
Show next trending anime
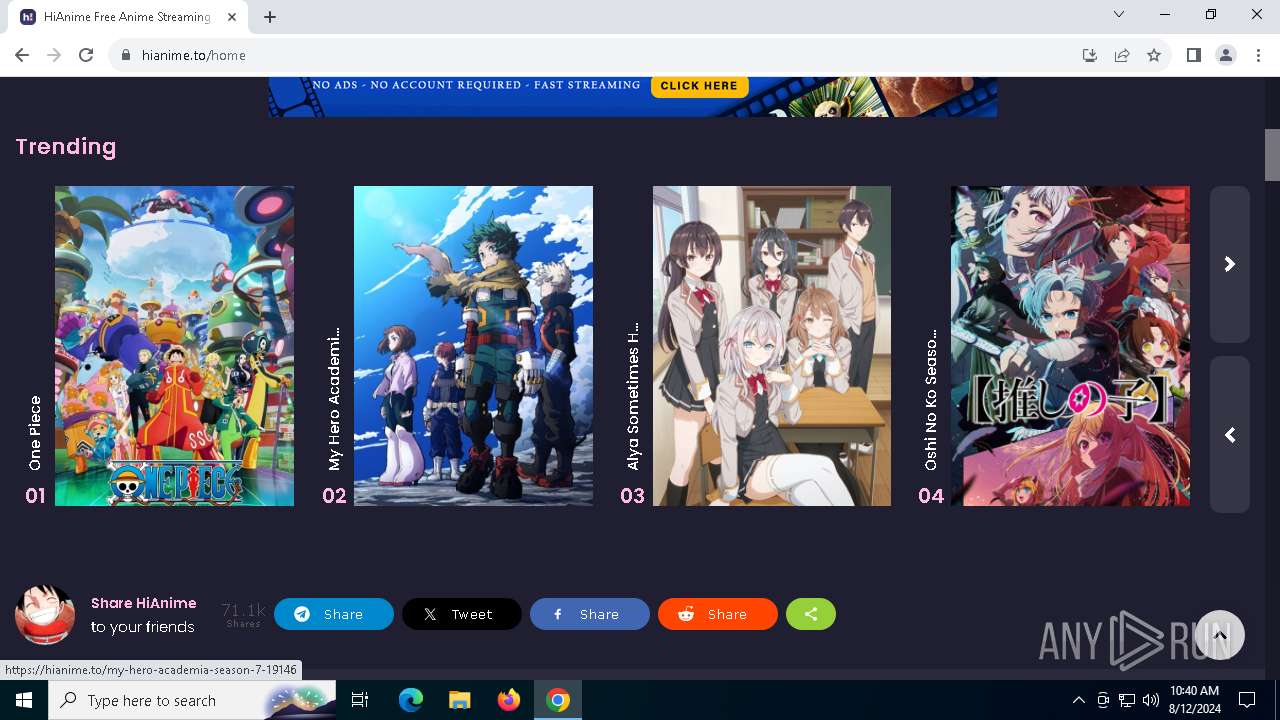1230,264
